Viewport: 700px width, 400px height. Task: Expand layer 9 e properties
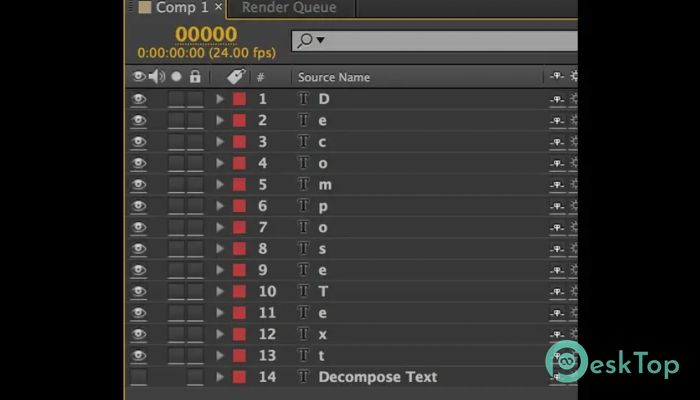[220, 270]
